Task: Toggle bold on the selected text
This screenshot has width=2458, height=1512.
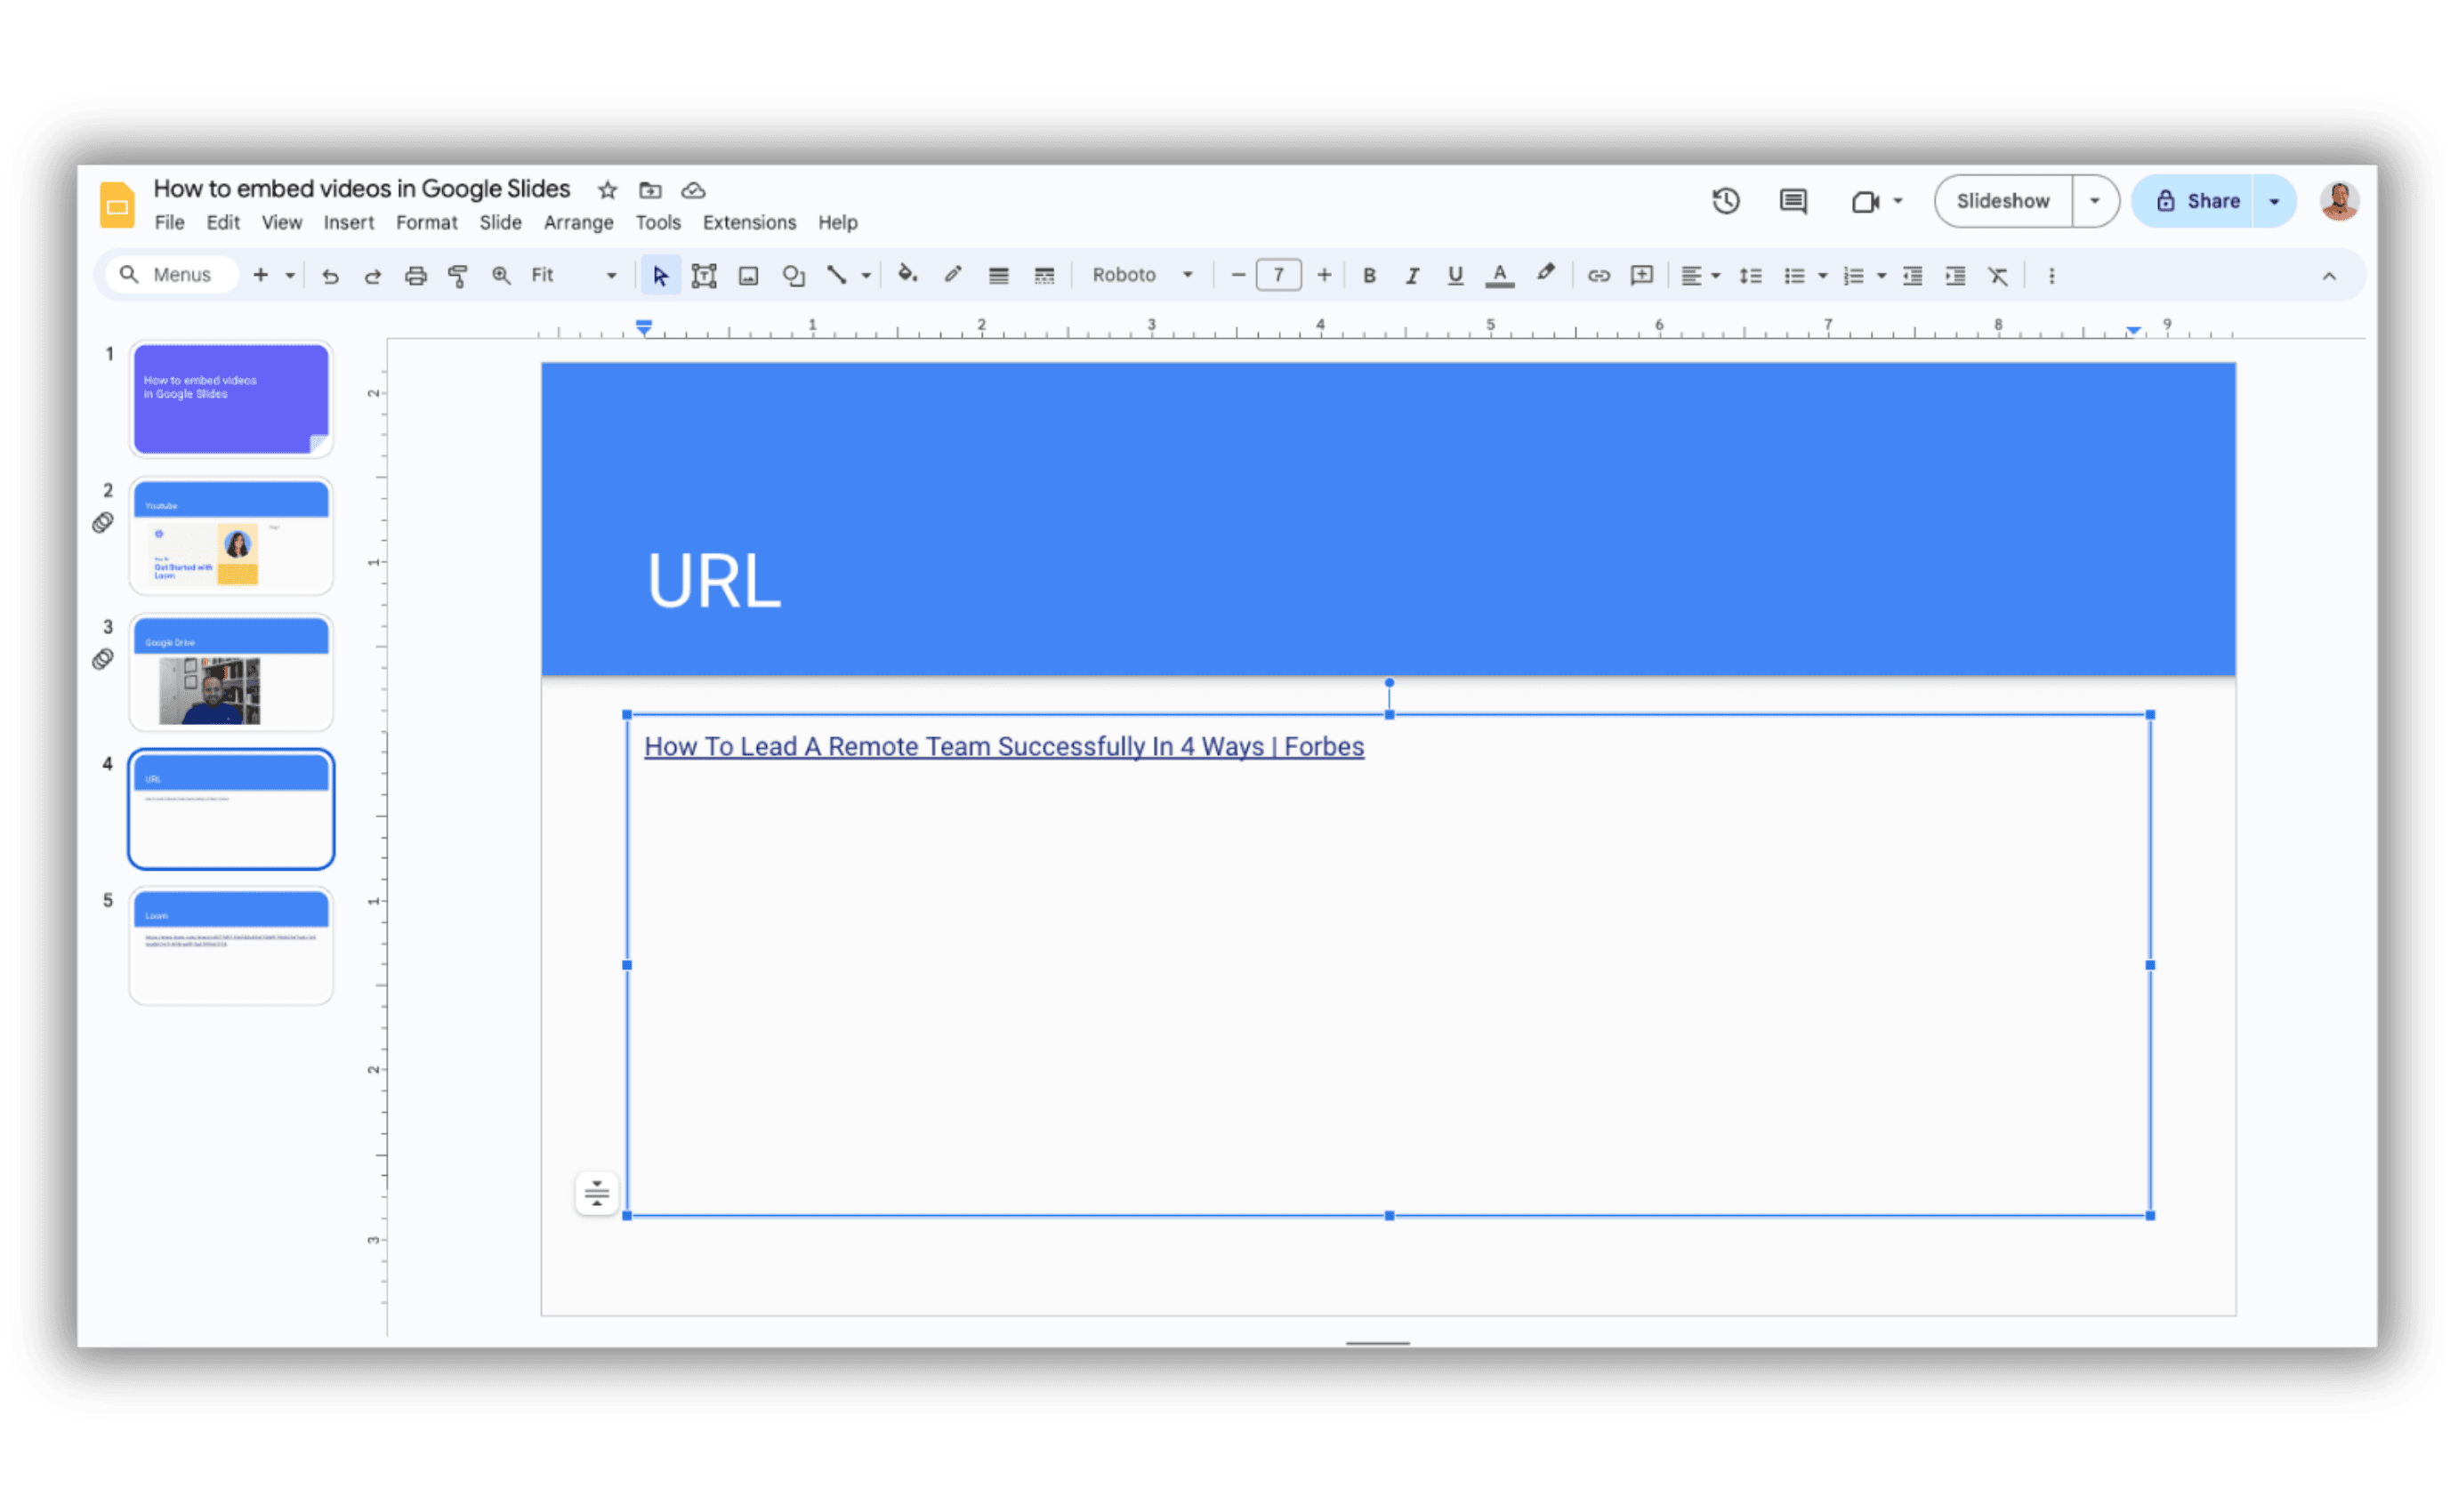Action: pyautogui.click(x=1369, y=275)
